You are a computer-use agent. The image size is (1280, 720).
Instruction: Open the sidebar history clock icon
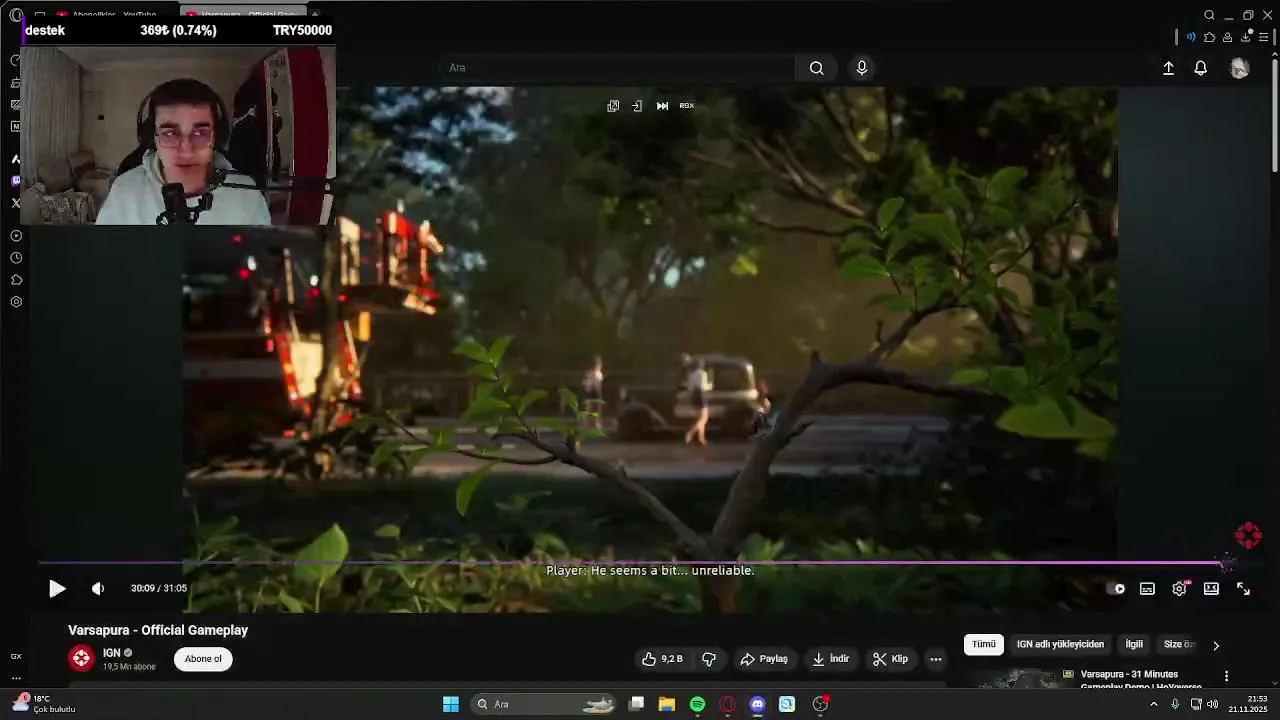click(16, 258)
